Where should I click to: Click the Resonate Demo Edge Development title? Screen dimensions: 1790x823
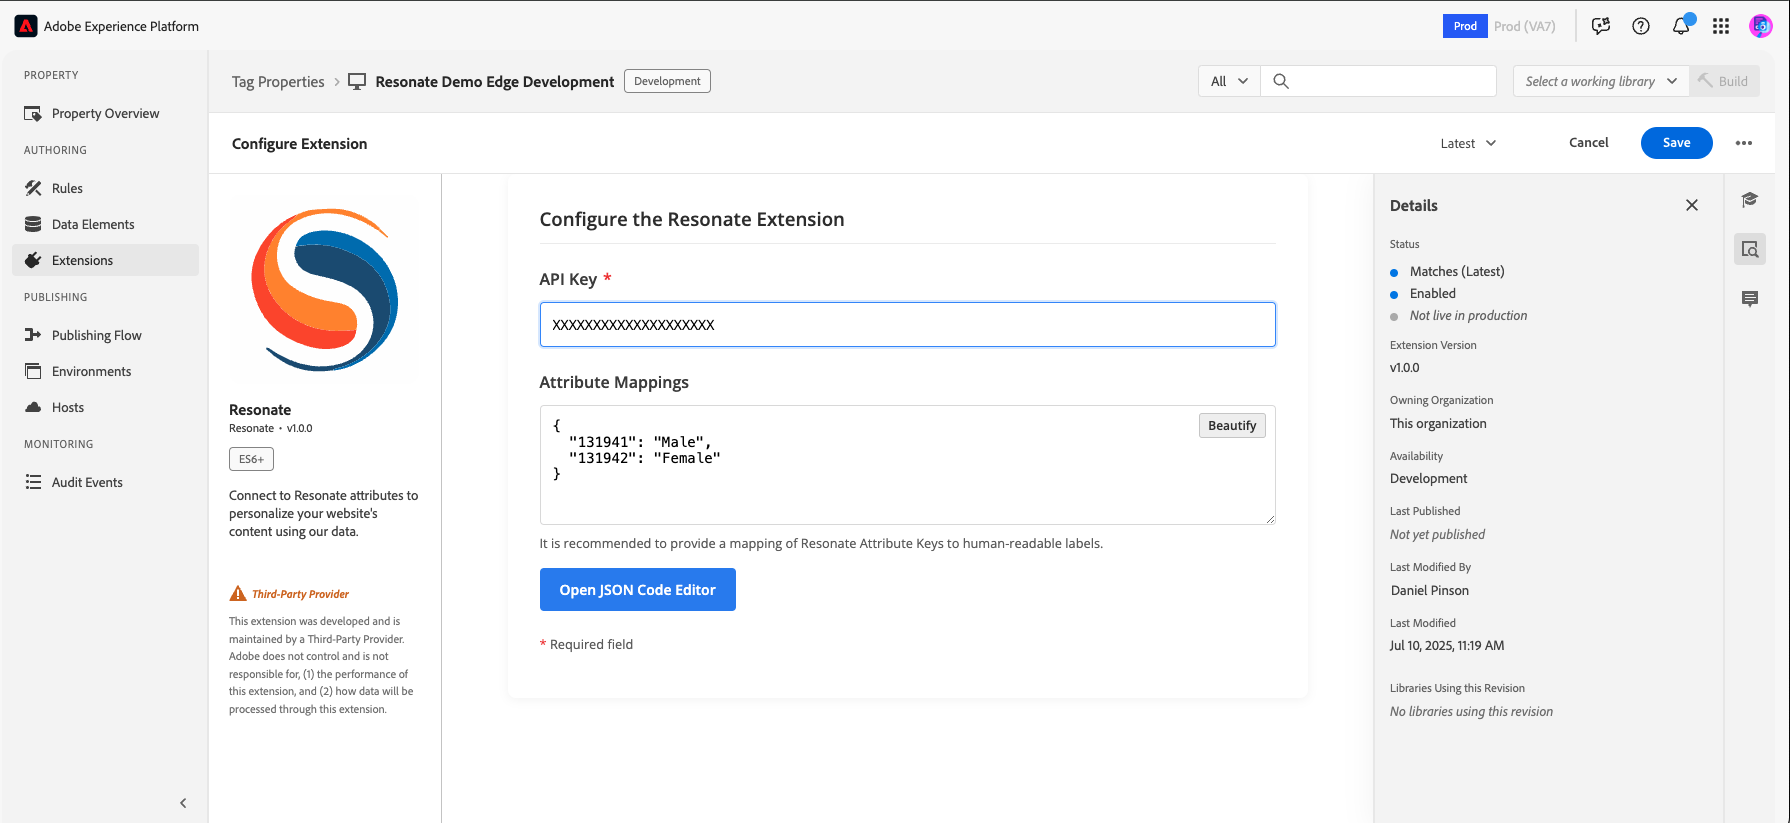tap(495, 82)
